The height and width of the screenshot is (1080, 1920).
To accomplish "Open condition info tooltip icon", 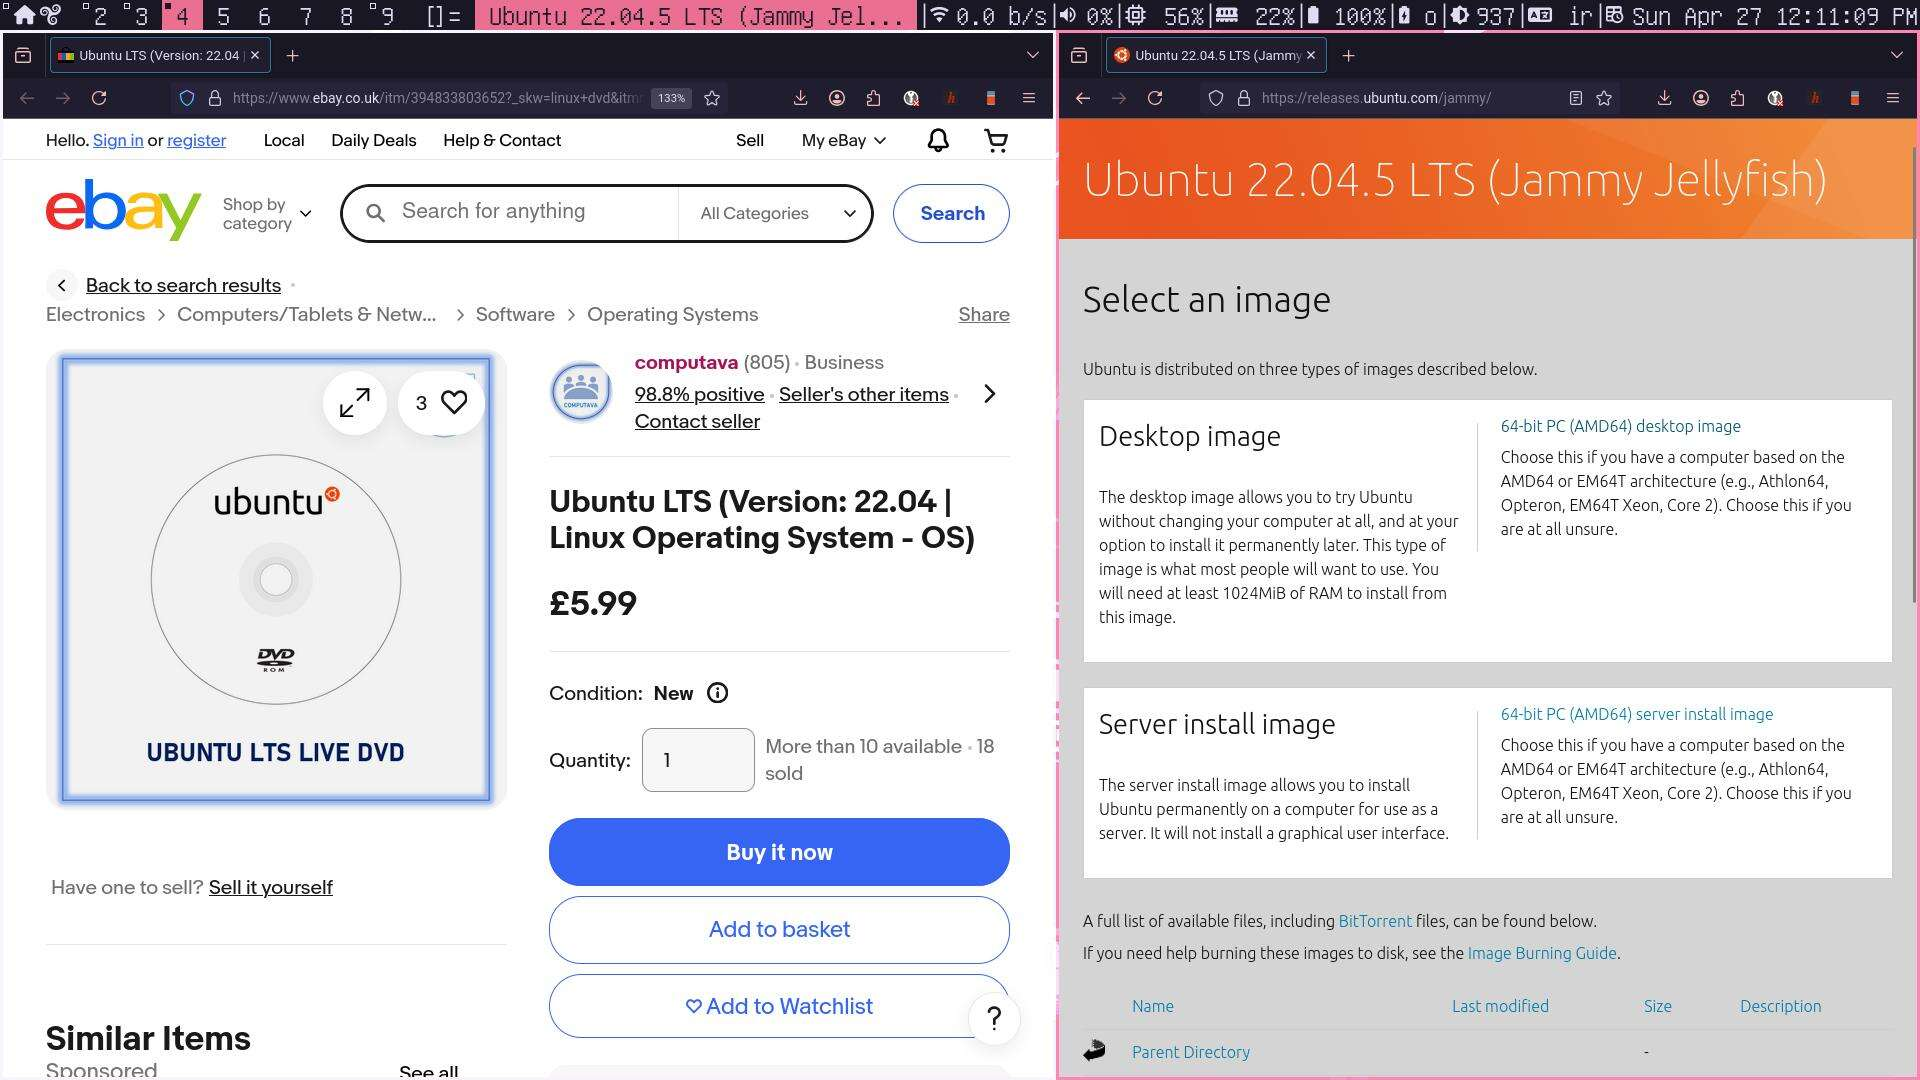I will [717, 693].
